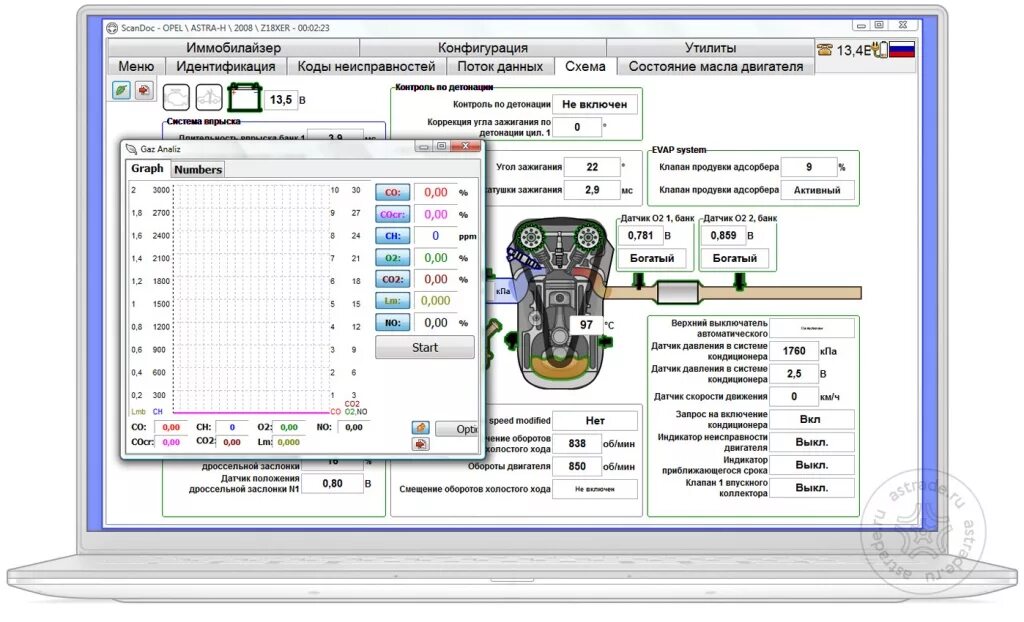Minimize the Gaz Analiz window
This screenshot has height=622, width=1024.
coord(424,146)
